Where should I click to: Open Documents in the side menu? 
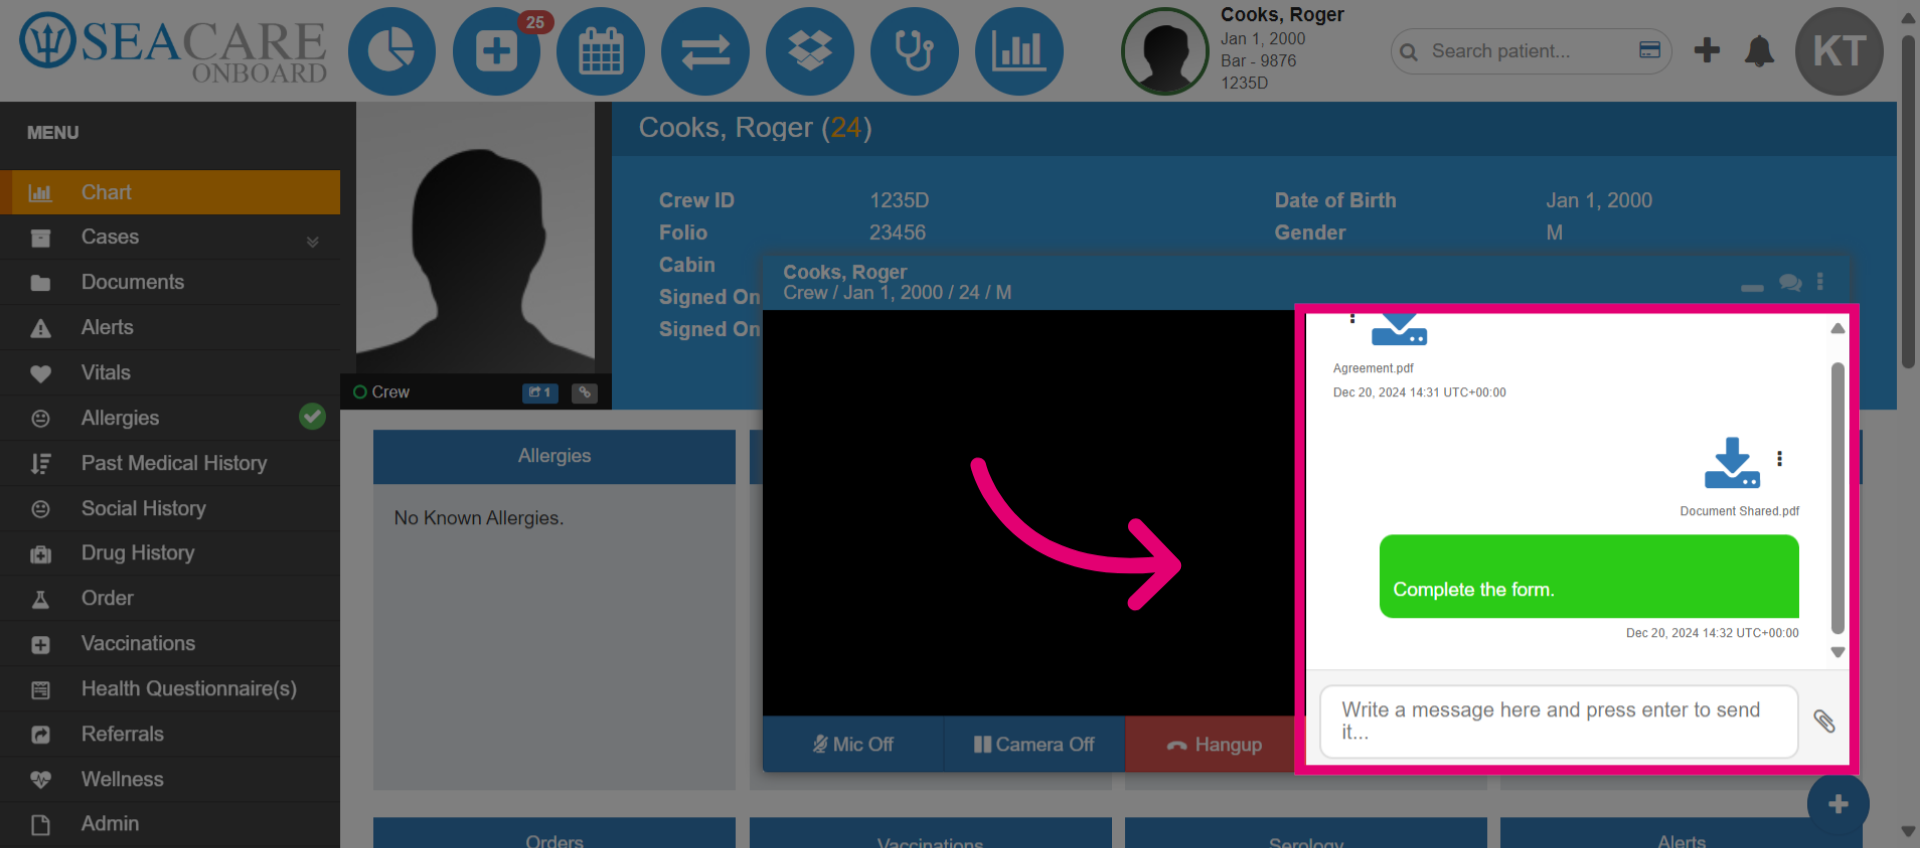[x=170, y=282]
